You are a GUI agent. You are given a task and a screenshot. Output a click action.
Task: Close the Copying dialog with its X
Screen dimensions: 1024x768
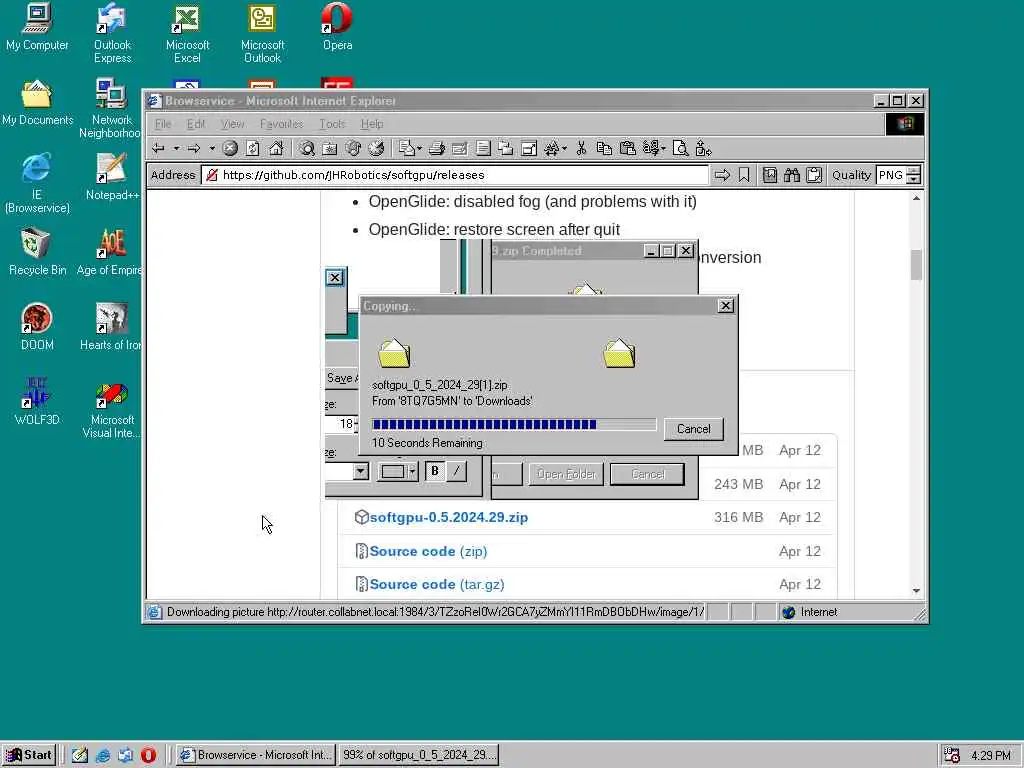726,306
